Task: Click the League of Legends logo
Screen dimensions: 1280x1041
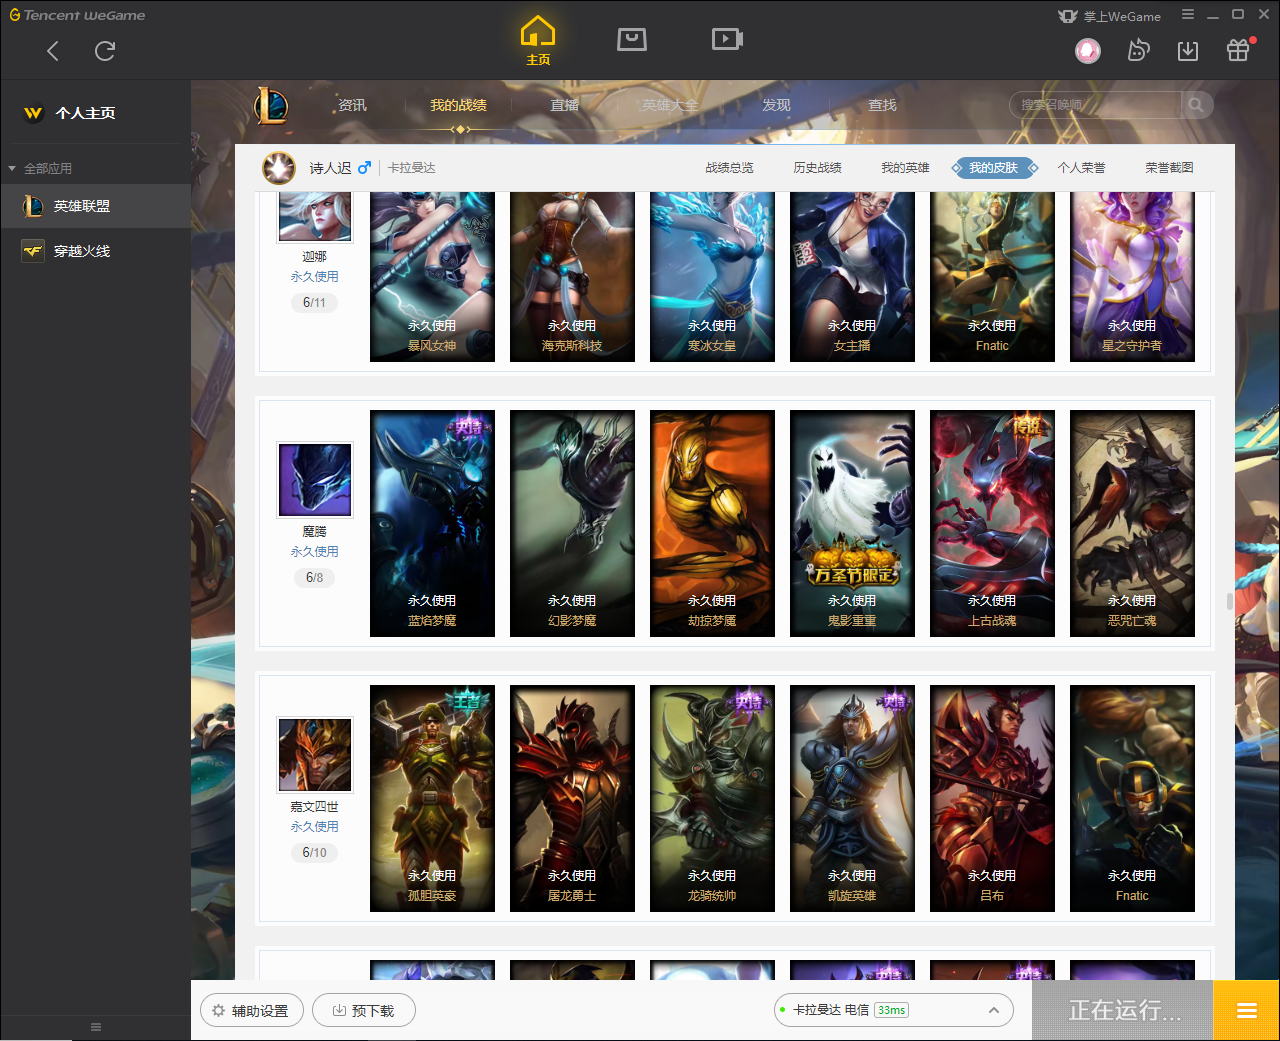Action: 270,105
